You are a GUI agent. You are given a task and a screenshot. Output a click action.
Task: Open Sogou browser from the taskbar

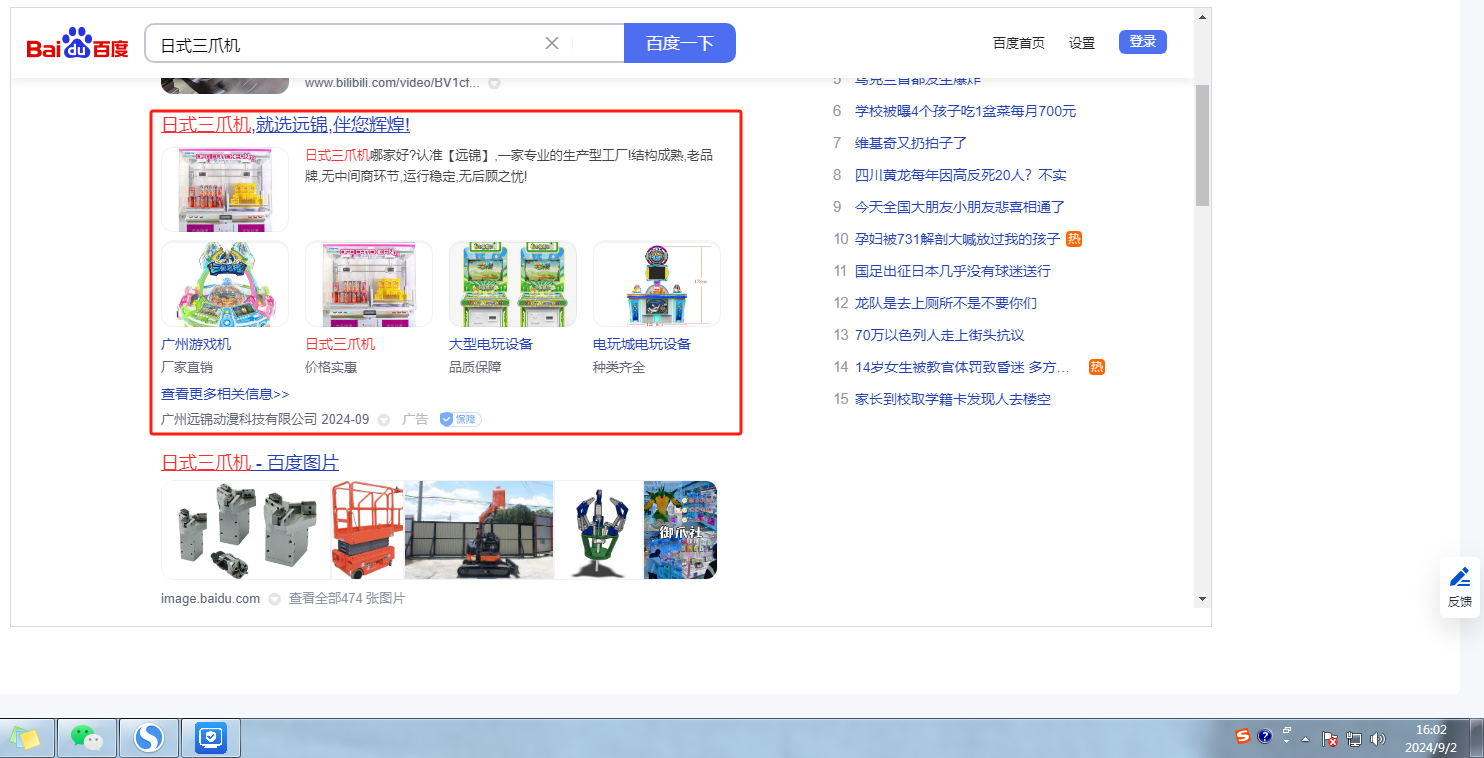(149, 738)
